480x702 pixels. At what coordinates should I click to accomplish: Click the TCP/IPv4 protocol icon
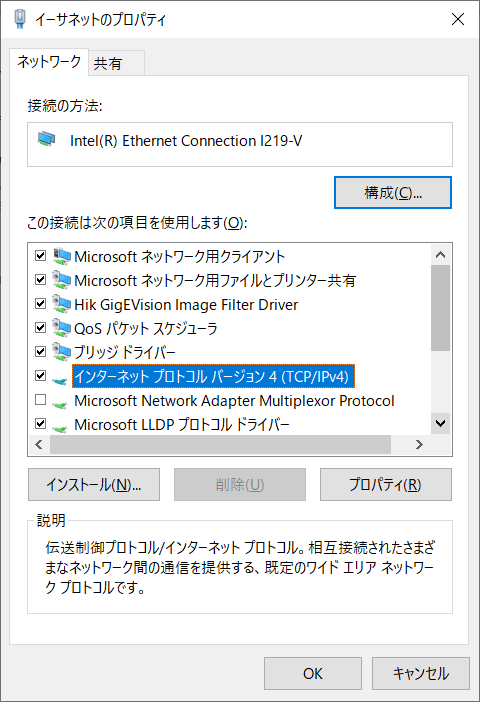click(60, 381)
